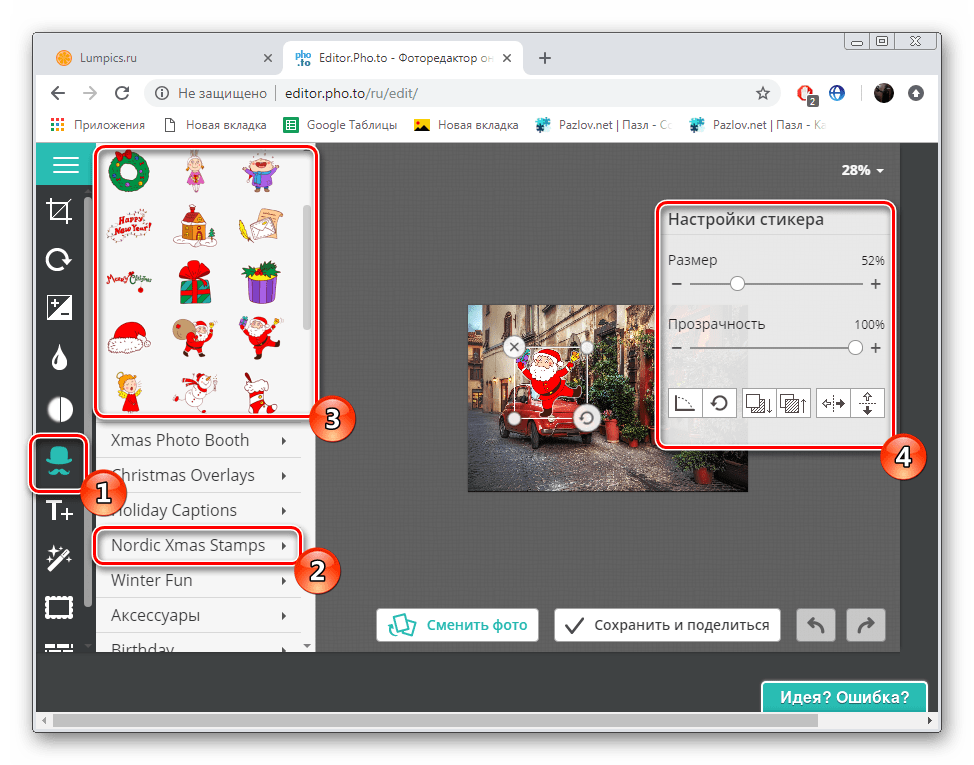
Task: Open the Идея? Ошибка? feedback button
Action: tap(844, 697)
